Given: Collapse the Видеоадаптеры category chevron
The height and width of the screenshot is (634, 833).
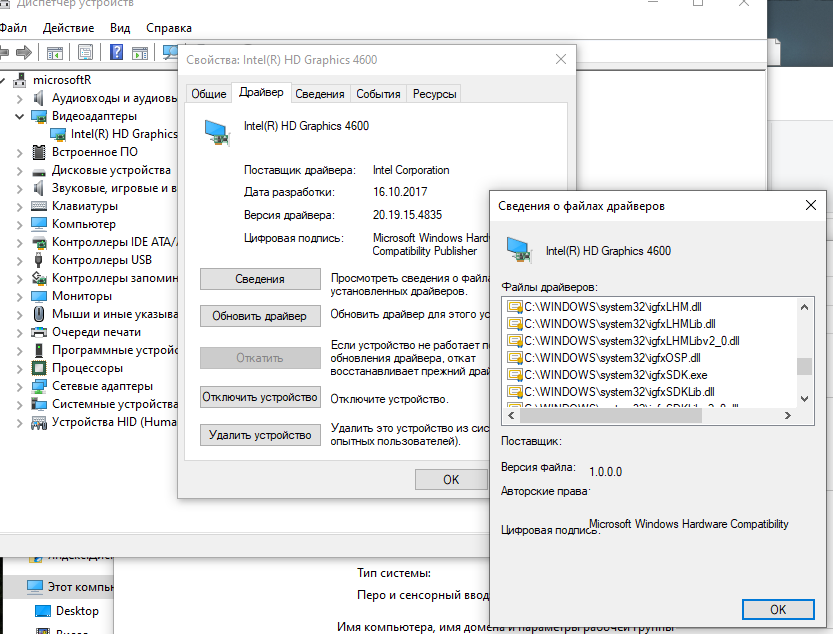Looking at the screenshot, I should click(x=20, y=116).
